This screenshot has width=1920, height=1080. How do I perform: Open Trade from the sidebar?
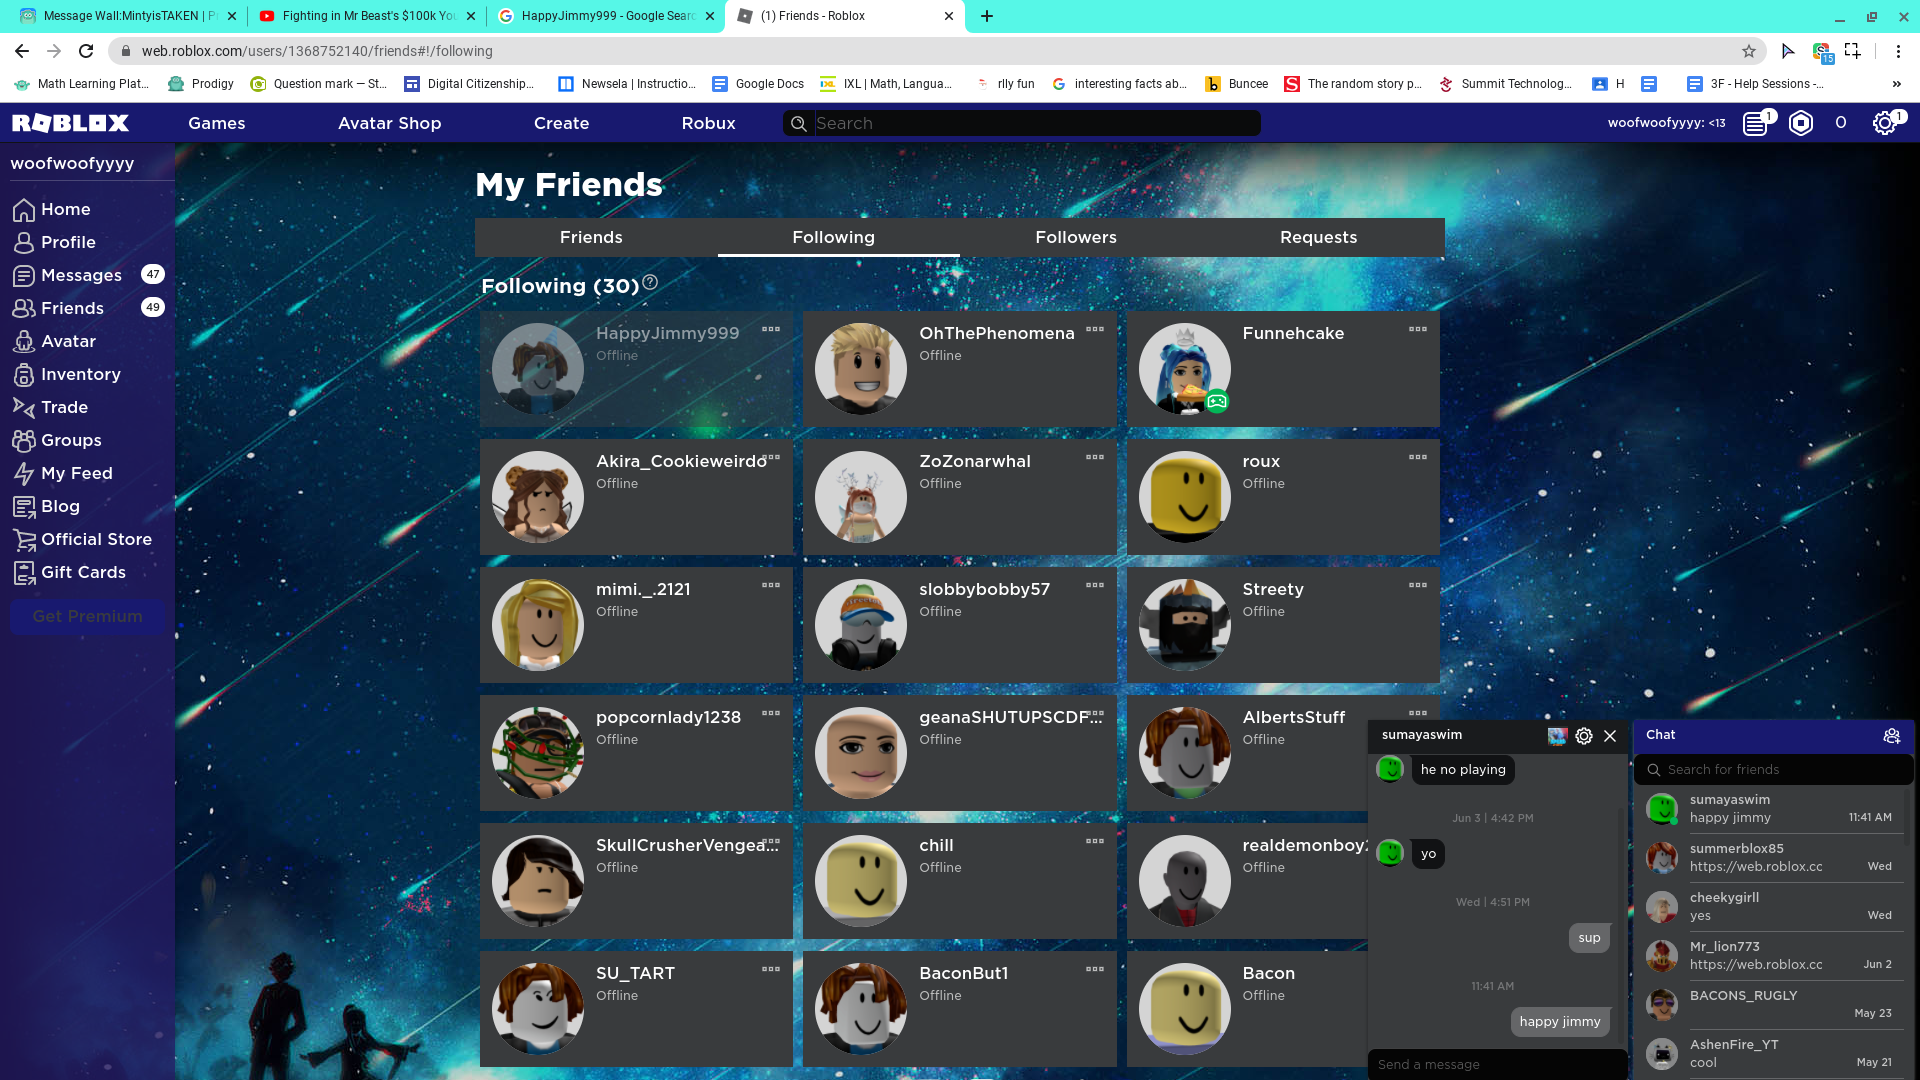tap(64, 407)
